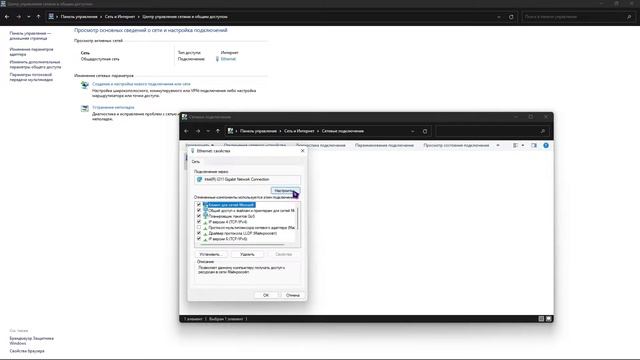Viewport: 640px width, 360px height.
Task: Click the 'Установить...' button
Action: (211, 254)
